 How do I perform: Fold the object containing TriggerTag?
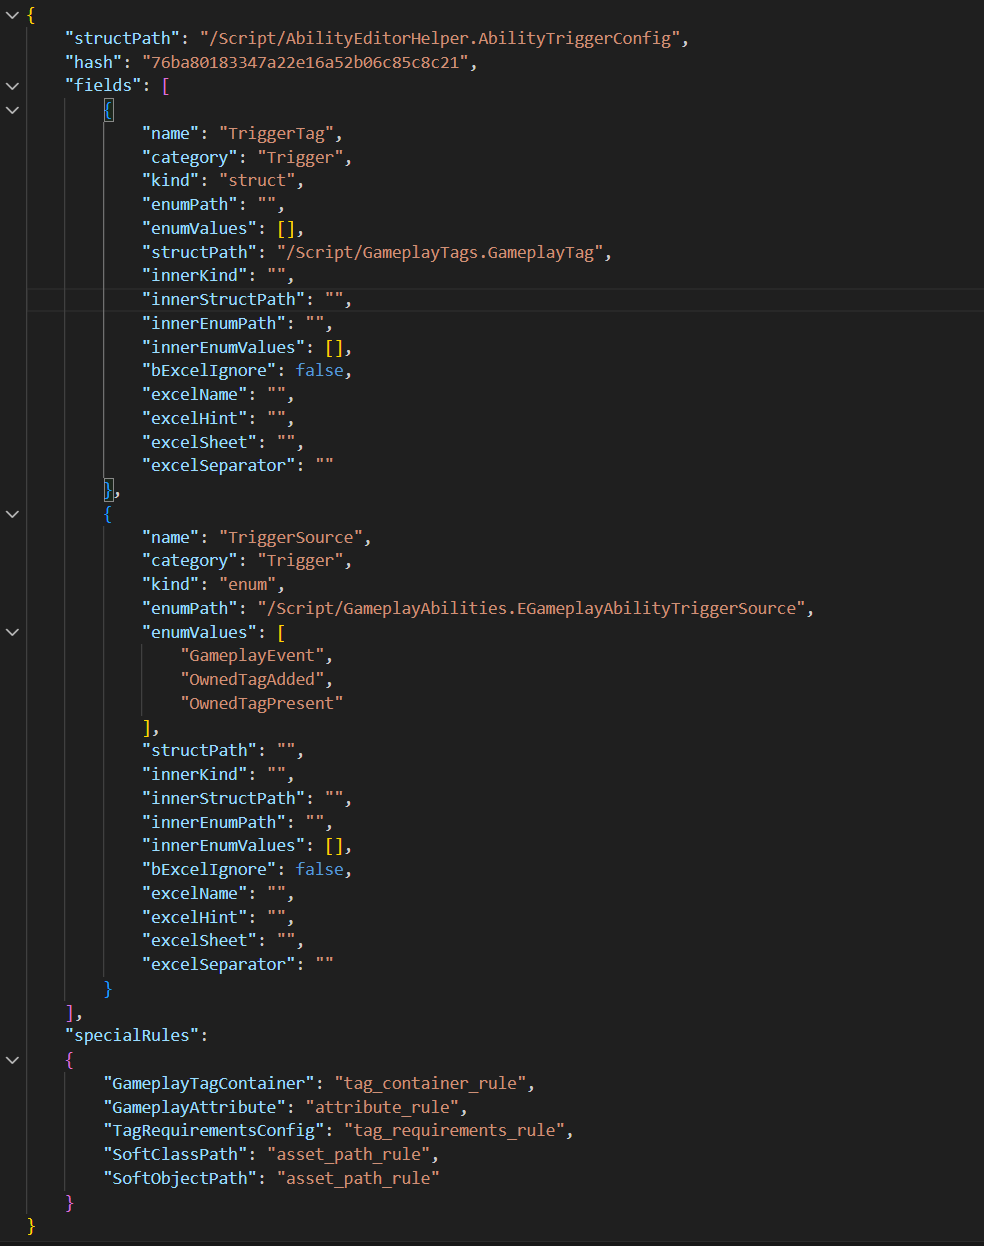(12, 110)
